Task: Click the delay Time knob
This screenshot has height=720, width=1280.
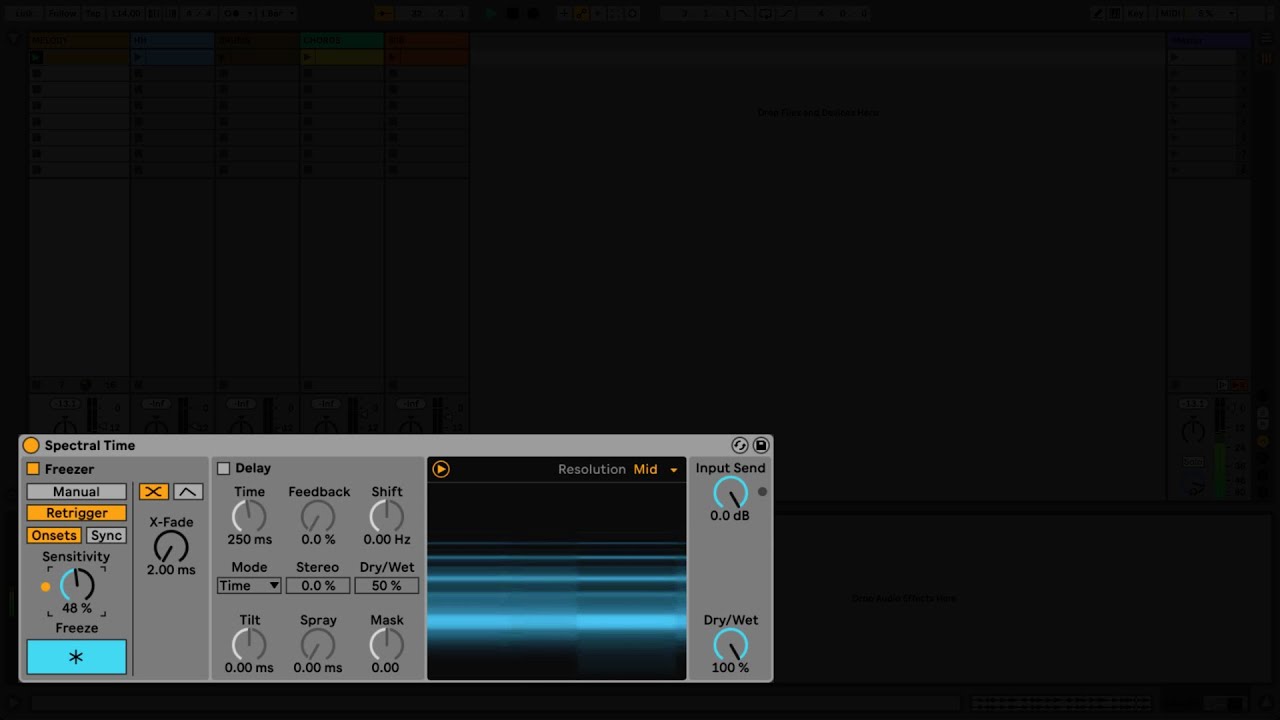Action: pos(249,516)
